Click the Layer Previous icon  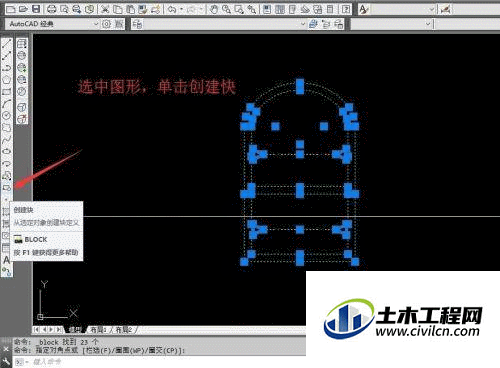click(326, 24)
